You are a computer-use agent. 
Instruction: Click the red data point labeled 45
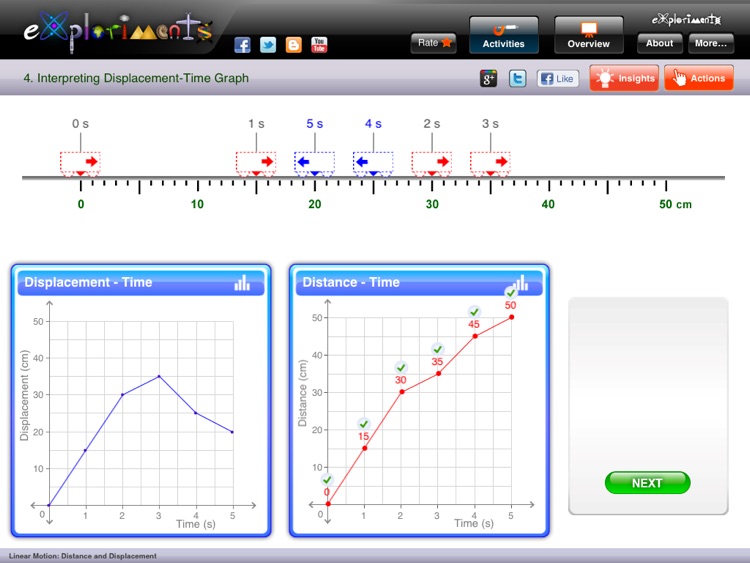point(475,336)
